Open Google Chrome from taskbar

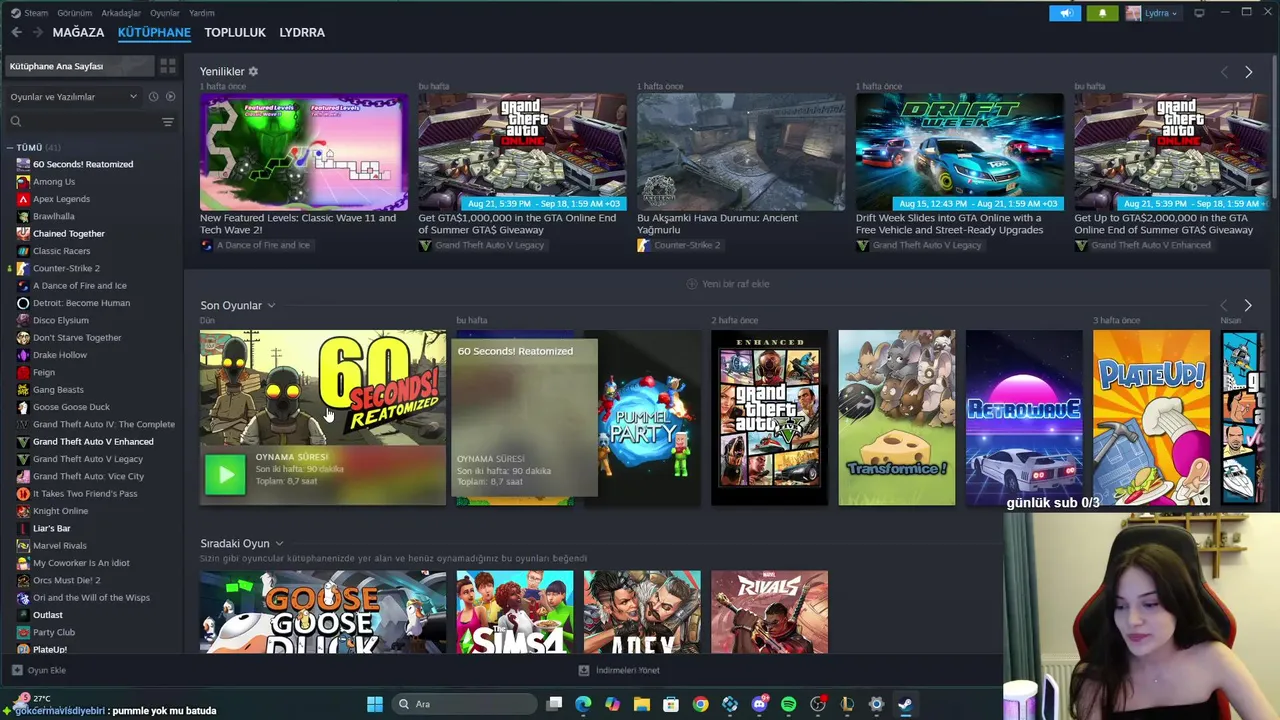(700, 704)
